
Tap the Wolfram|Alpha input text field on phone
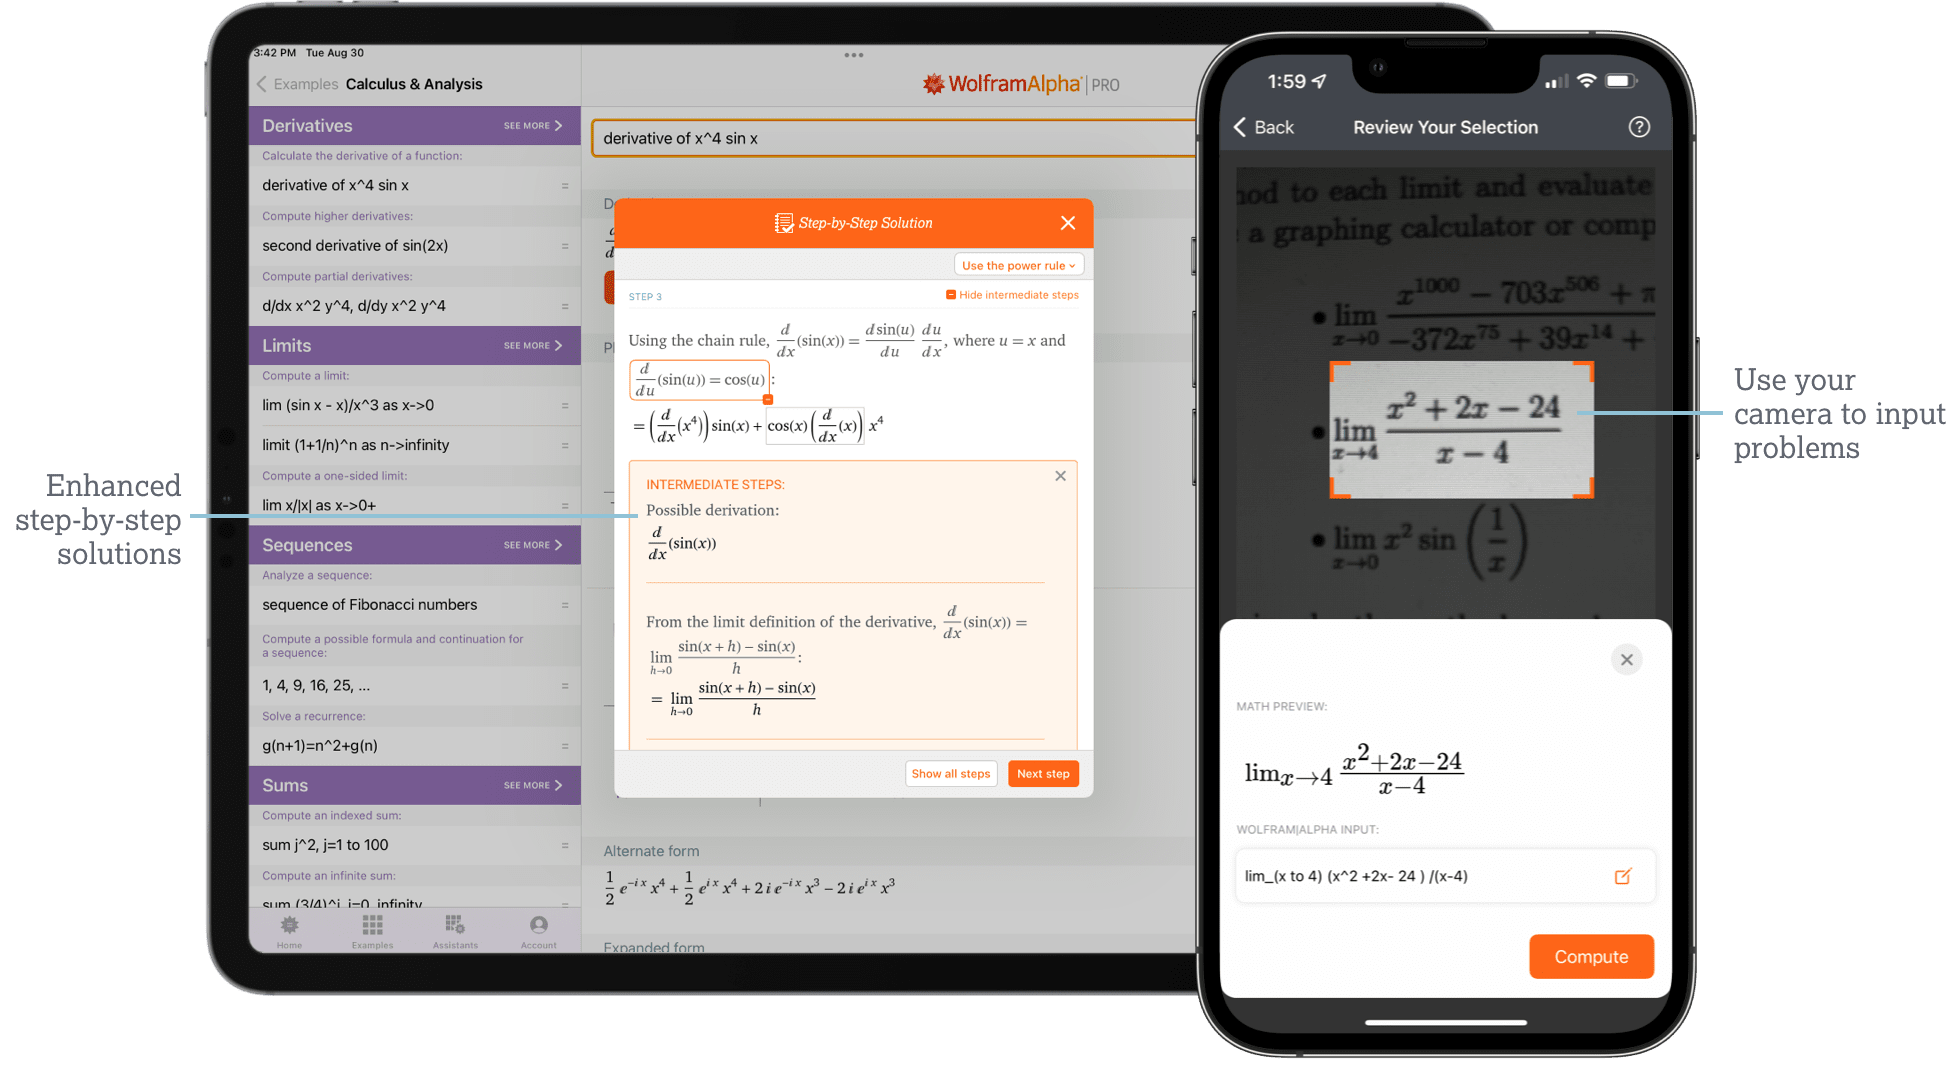point(1445,876)
